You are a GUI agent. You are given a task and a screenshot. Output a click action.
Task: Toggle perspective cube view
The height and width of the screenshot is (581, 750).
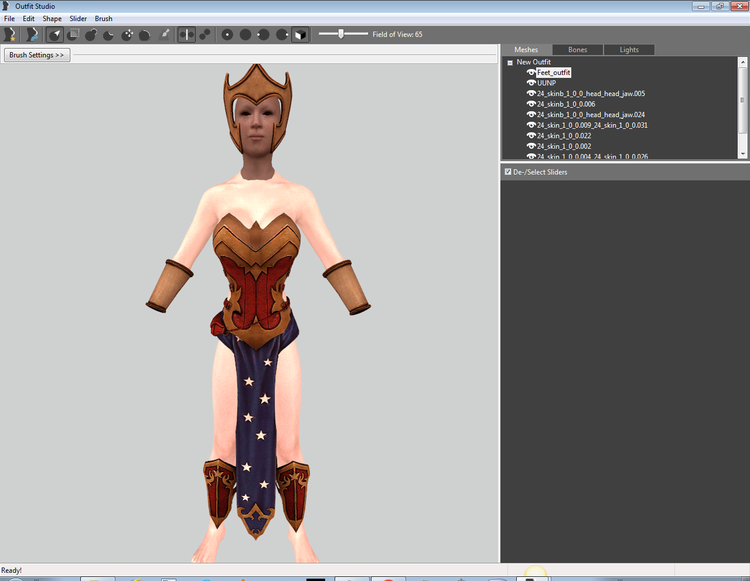[300, 34]
